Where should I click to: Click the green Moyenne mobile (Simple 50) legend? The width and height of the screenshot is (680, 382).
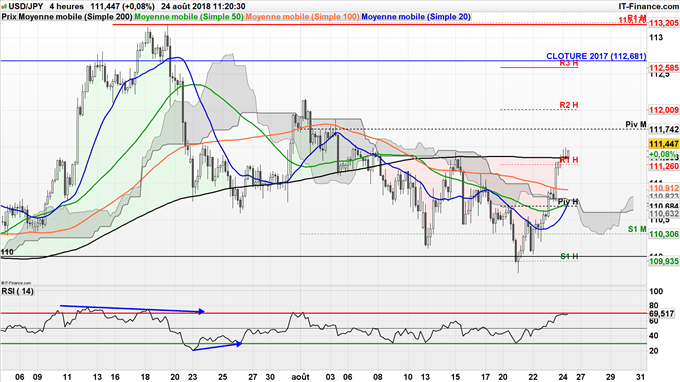pyautogui.click(x=189, y=16)
